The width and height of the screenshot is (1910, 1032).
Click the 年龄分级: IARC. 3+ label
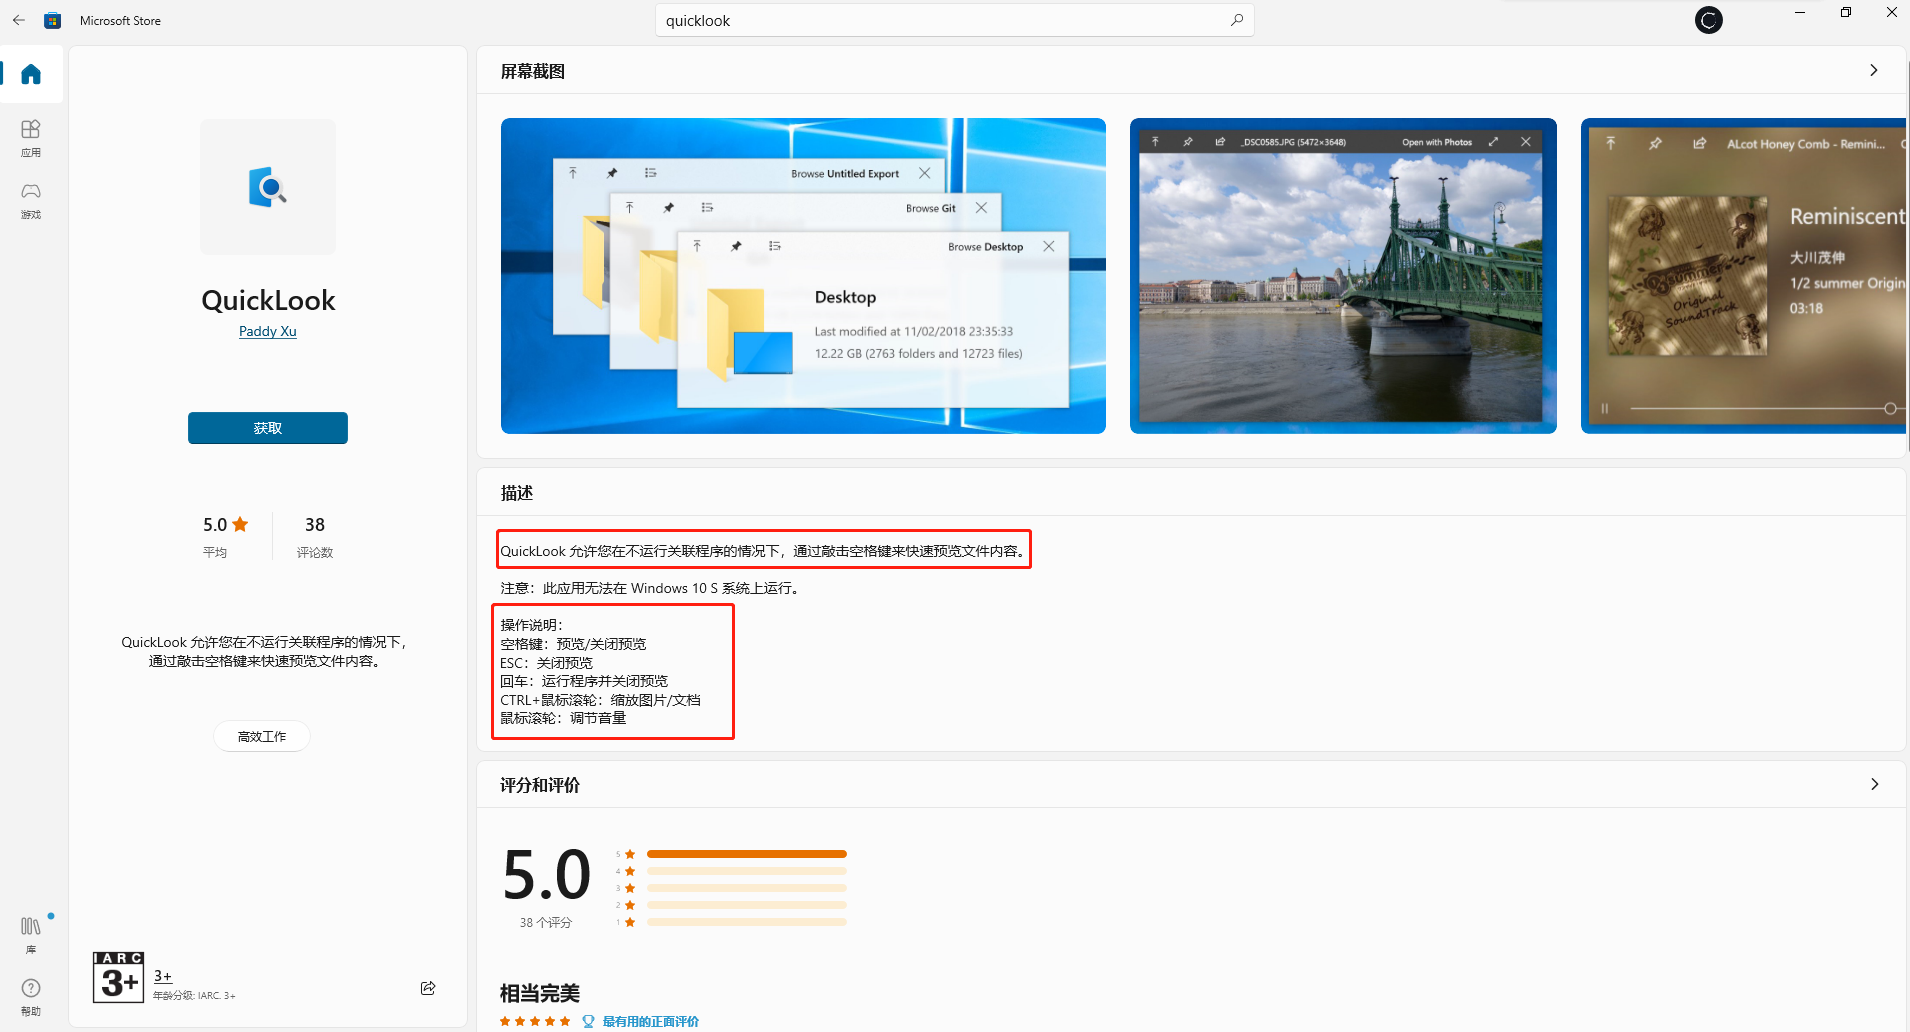(194, 996)
